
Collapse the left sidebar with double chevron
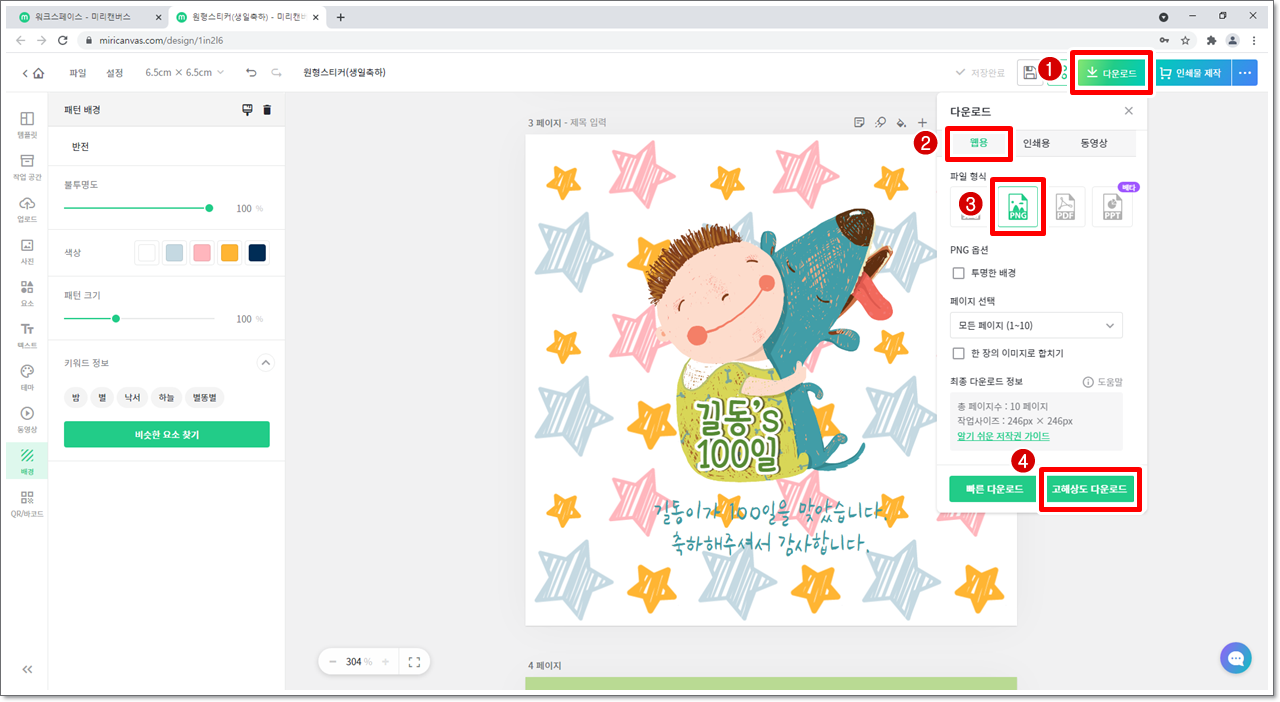click(x=27, y=669)
